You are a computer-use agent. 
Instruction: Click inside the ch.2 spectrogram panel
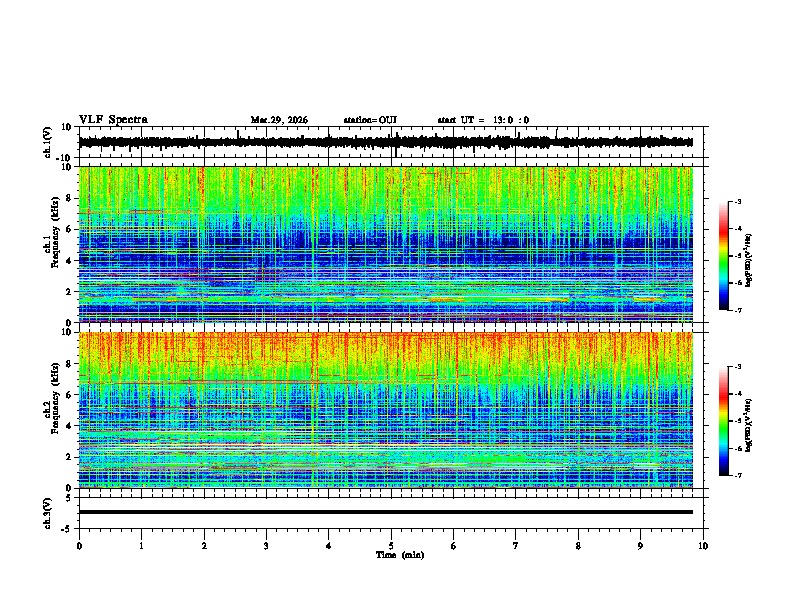coord(385,410)
